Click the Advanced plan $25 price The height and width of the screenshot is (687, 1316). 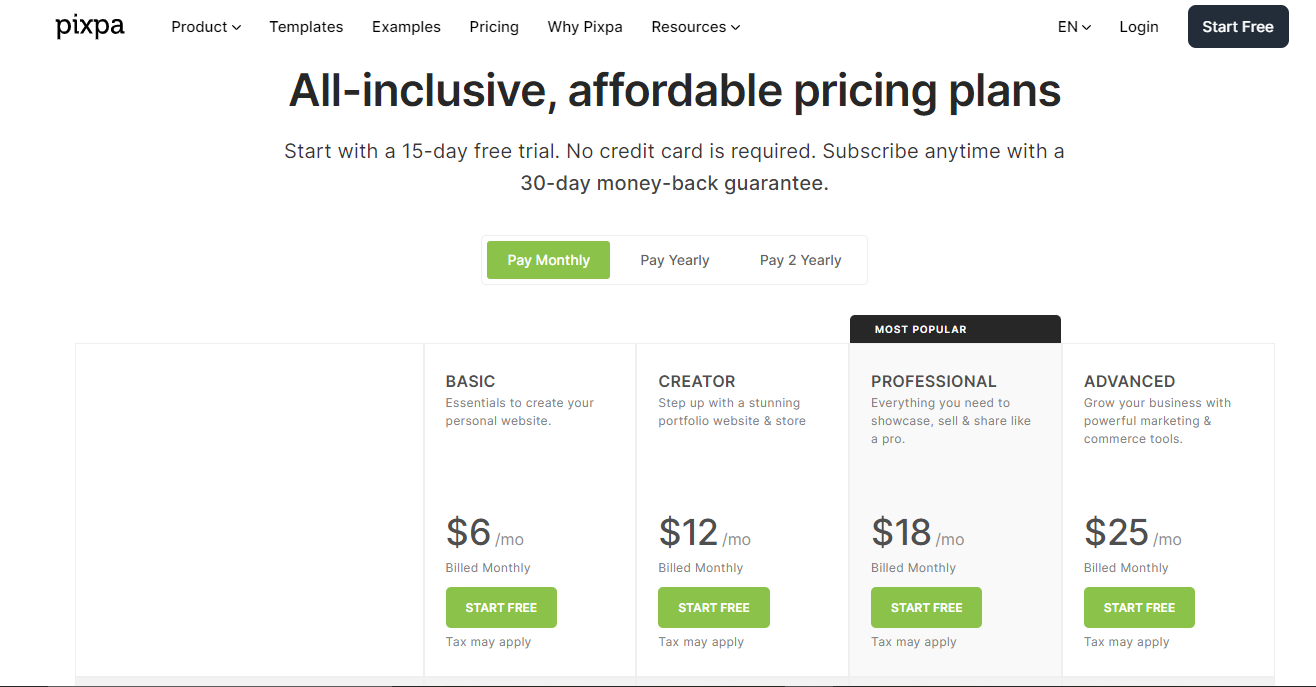click(1116, 533)
